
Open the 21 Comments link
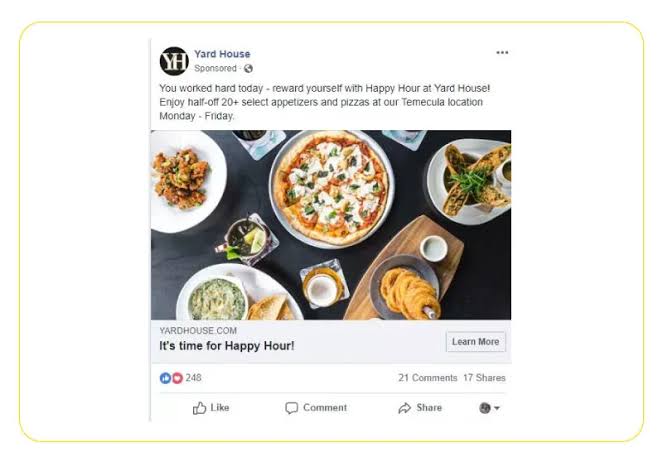(x=427, y=378)
